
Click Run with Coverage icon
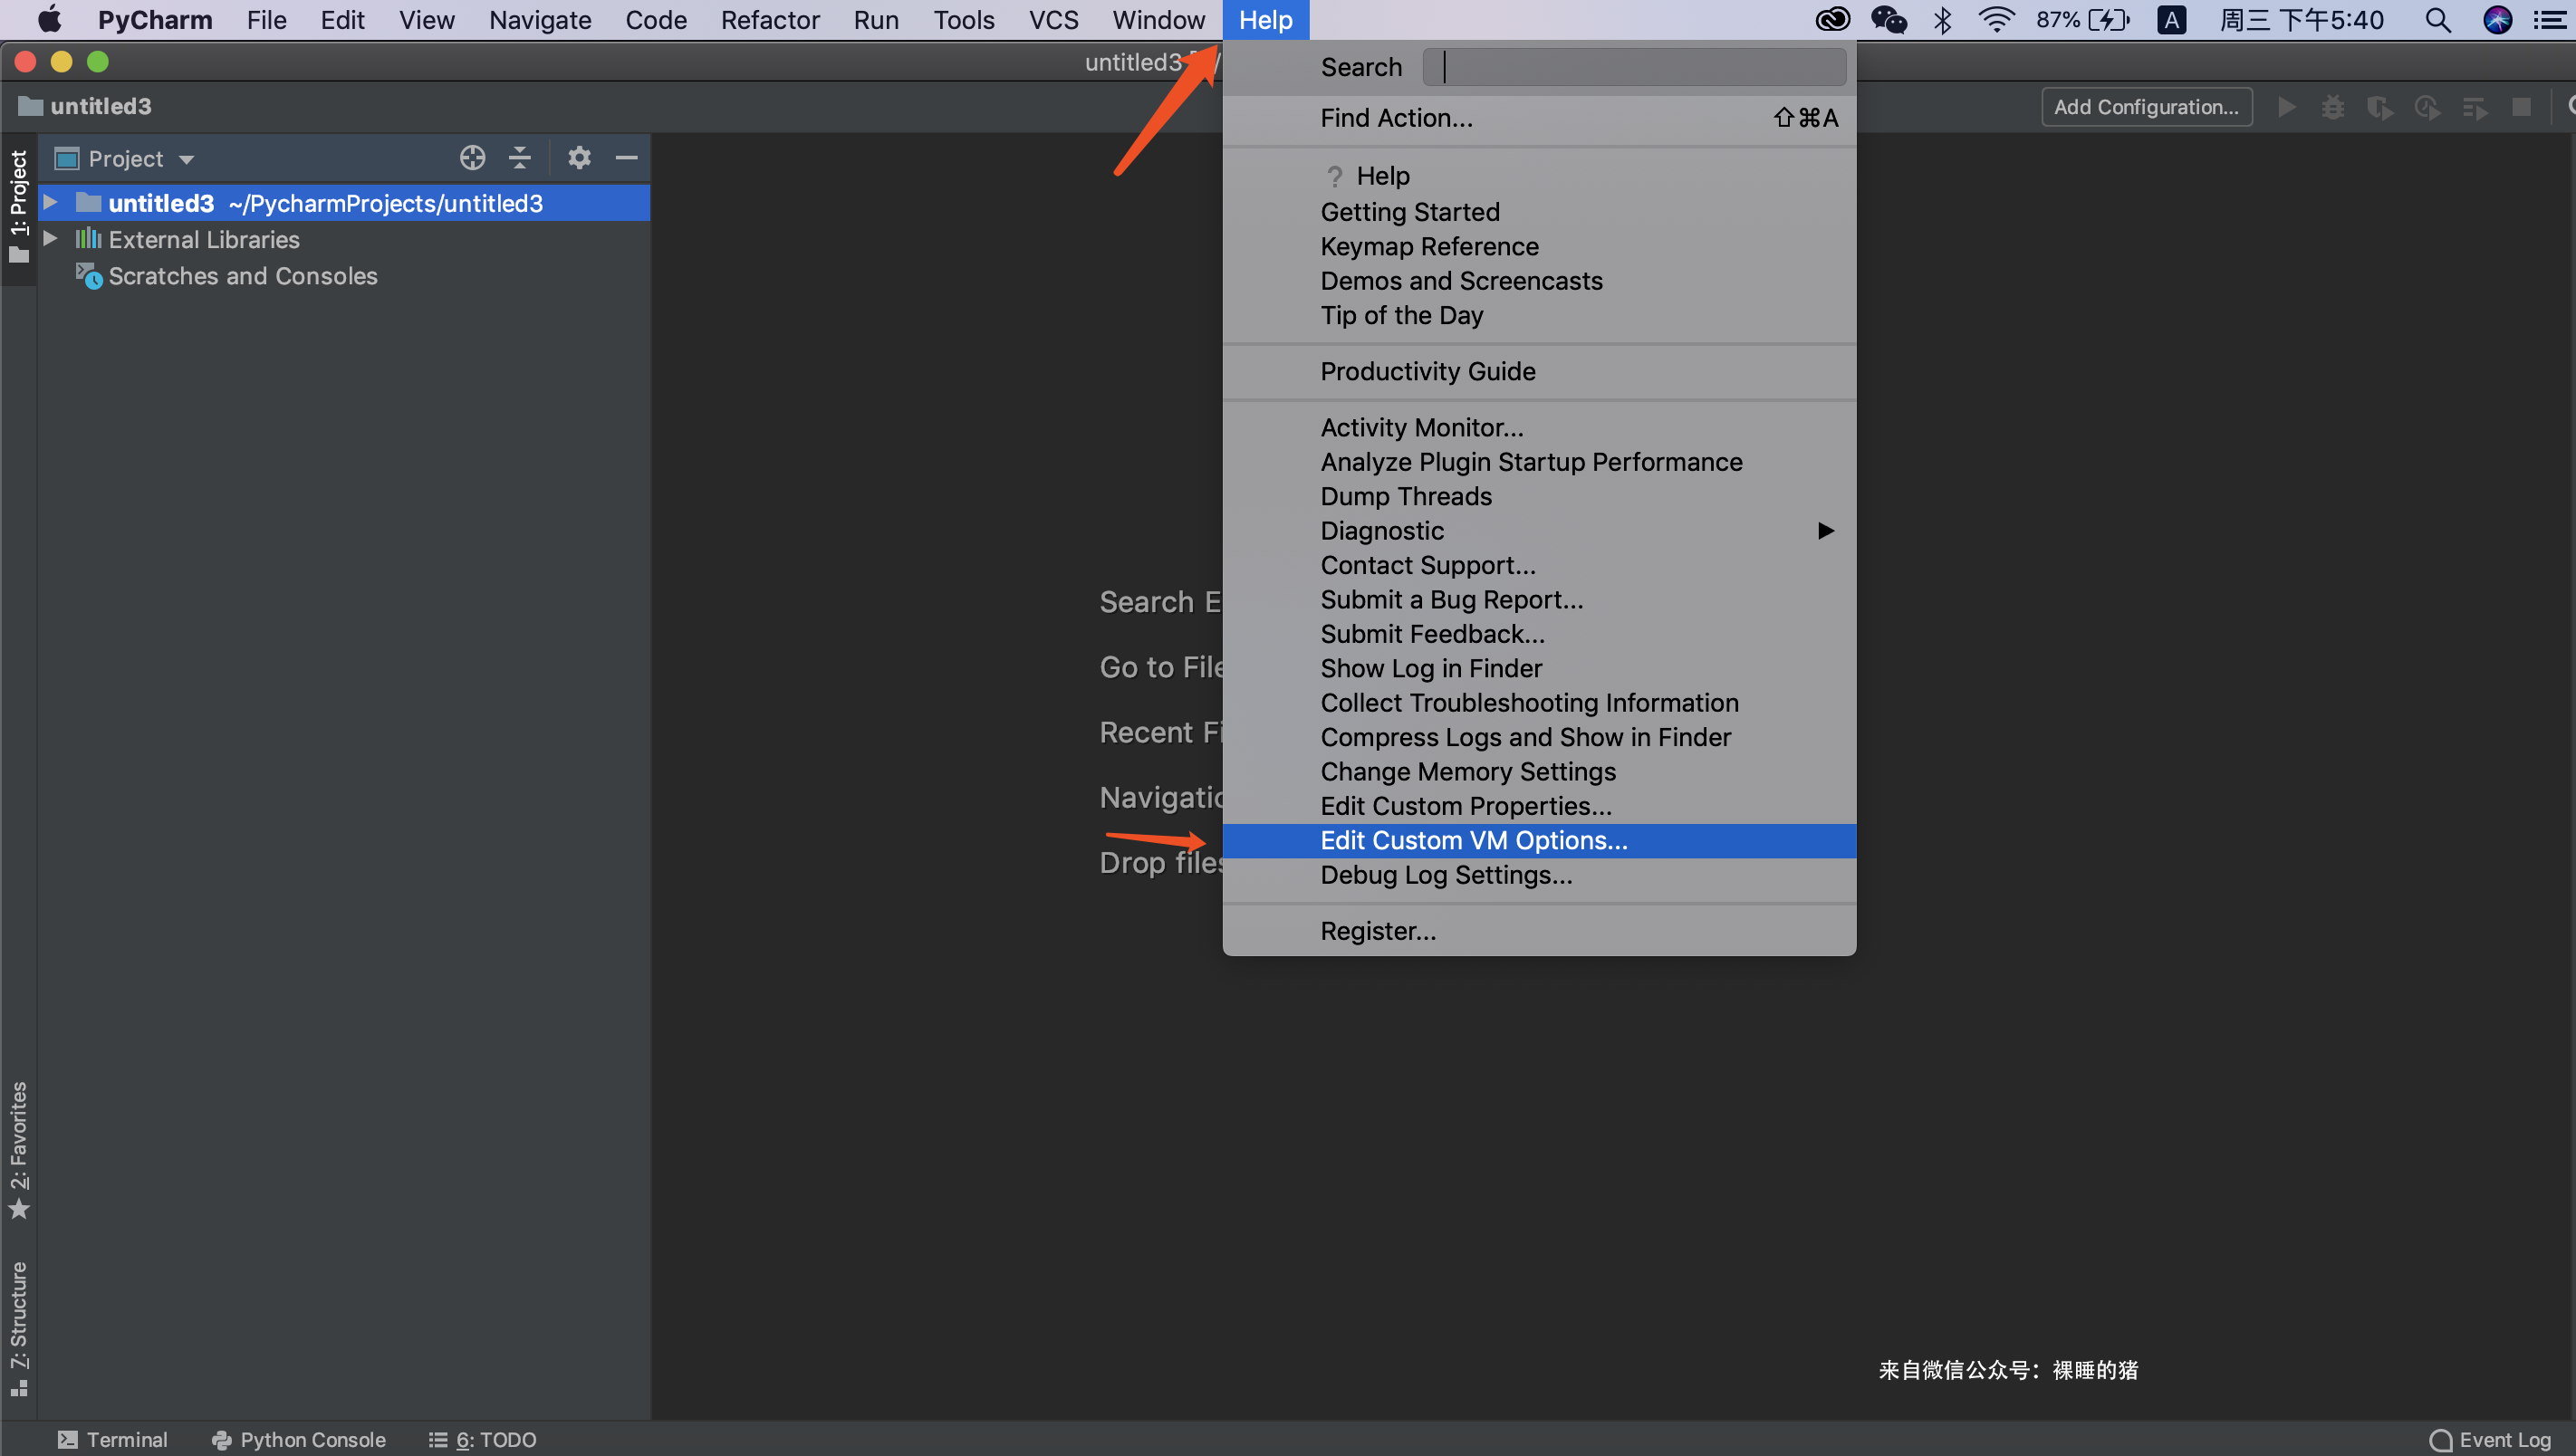click(x=2380, y=107)
